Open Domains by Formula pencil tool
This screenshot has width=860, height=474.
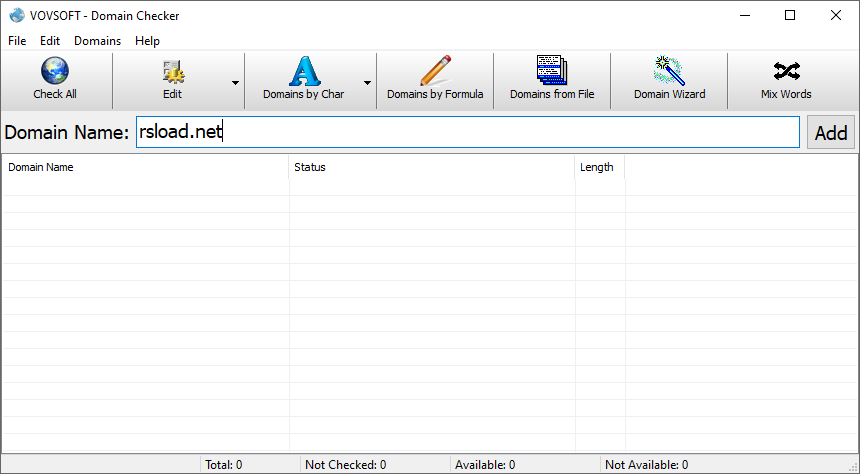coord(435,81)
